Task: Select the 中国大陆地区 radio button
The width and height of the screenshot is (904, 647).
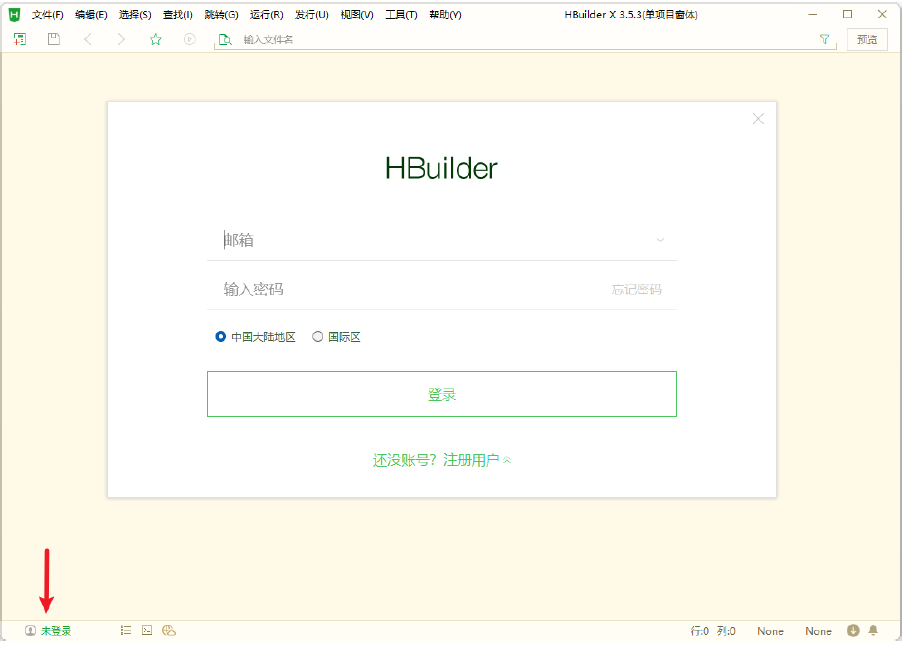Action: tap(220, 337)
